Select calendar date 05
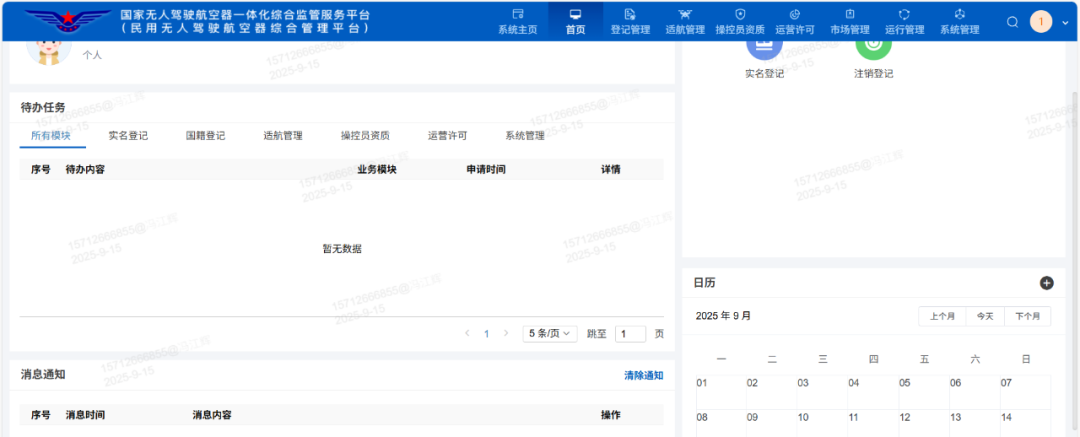 tap(924, 392)
